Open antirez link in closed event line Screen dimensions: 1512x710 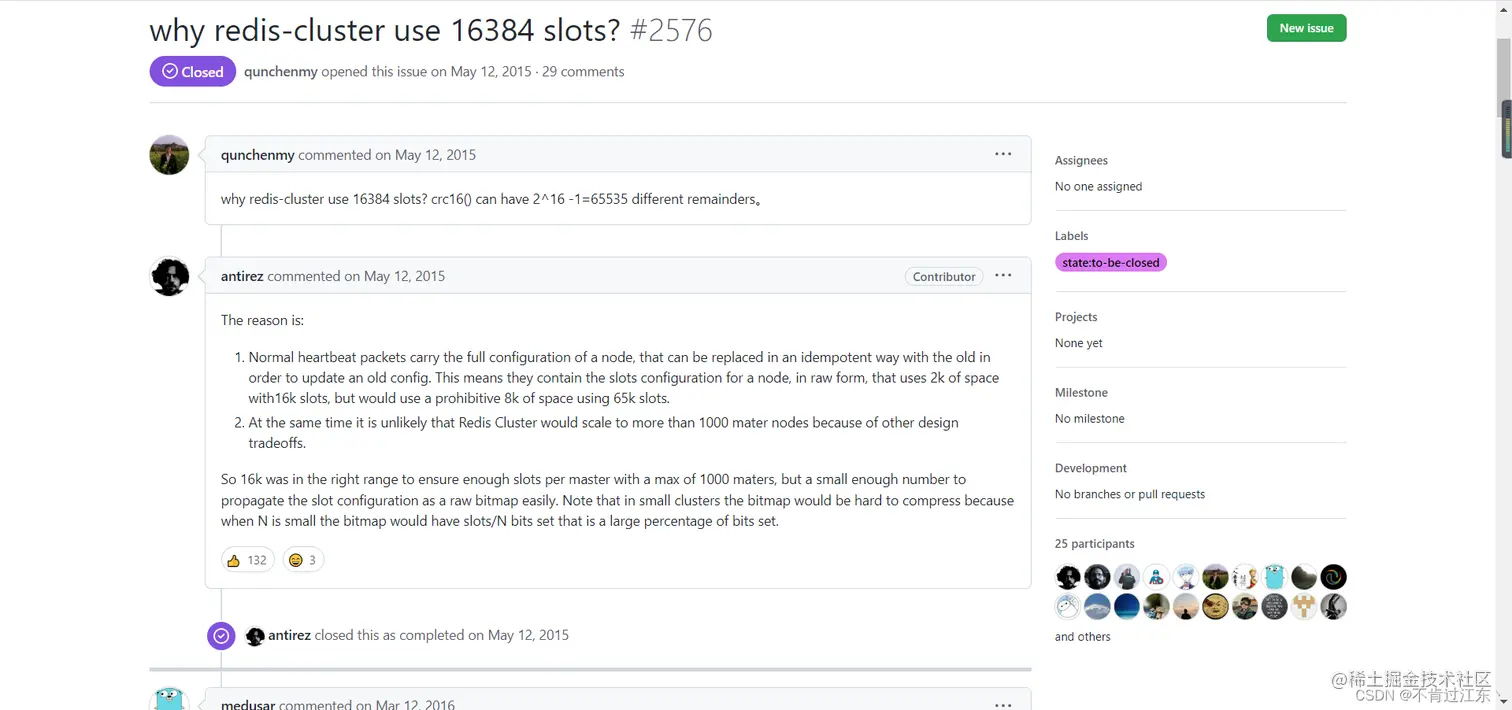point(289,635)
